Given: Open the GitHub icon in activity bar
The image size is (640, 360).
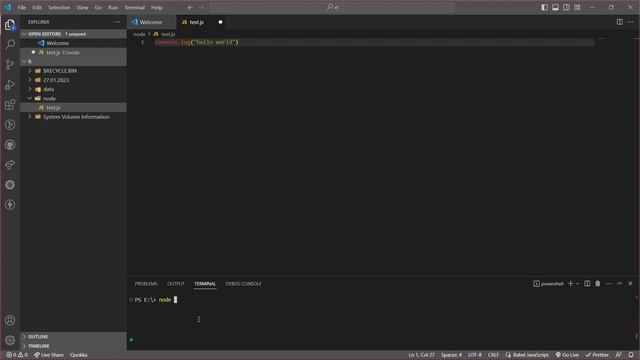Looking at the screenshot, I should tap(10, 145).
